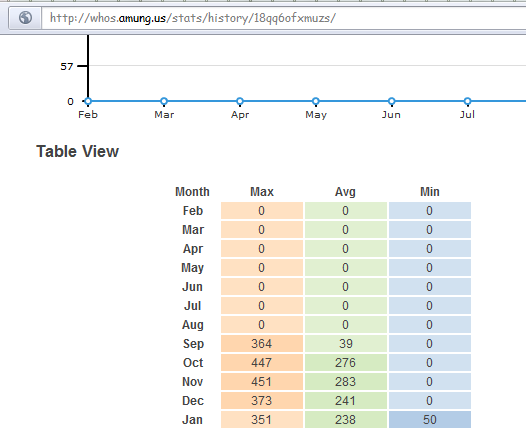Click the globe site identity icon
The image size is (526, 448).
25,17
